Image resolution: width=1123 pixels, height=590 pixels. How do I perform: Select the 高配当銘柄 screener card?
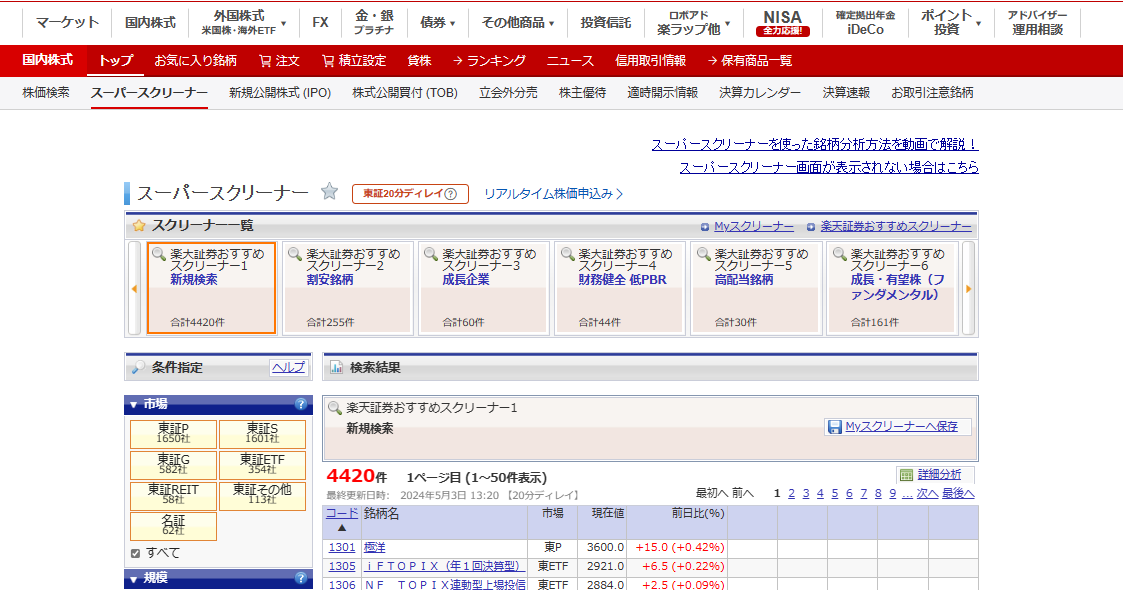pyautogui.click(x=756, y=289)
